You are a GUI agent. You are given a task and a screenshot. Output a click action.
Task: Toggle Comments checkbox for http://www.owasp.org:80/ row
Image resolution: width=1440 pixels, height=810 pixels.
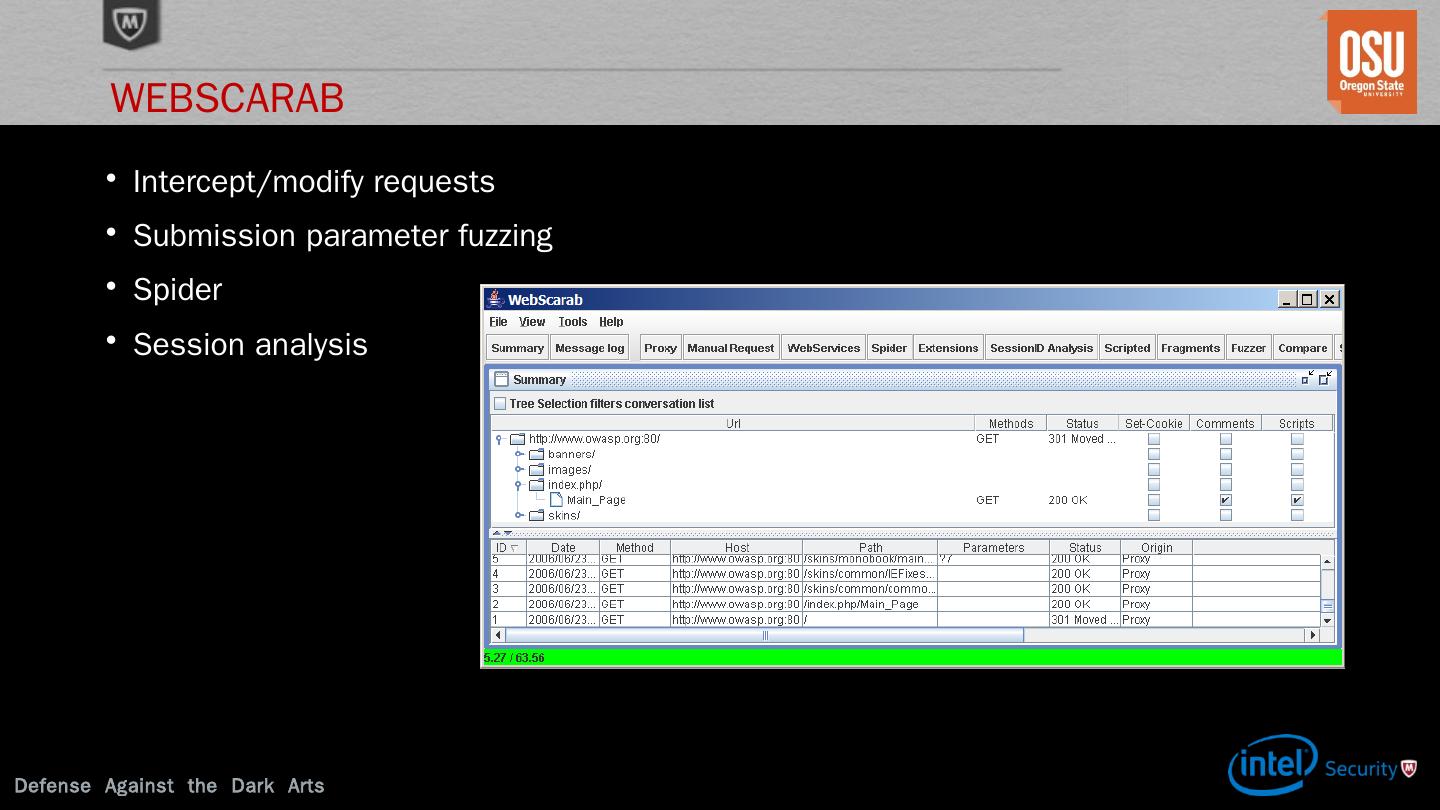coord(1226,439)
